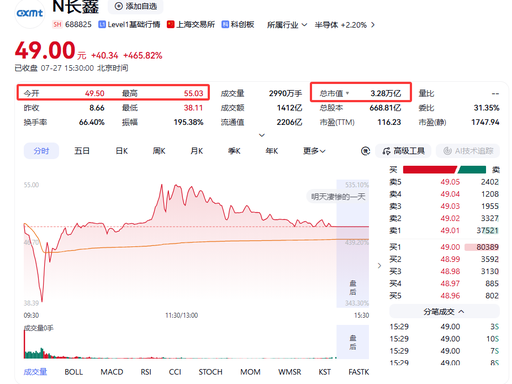Click the 最低 value 38.11
512x384 pixels.
point(193,108)
